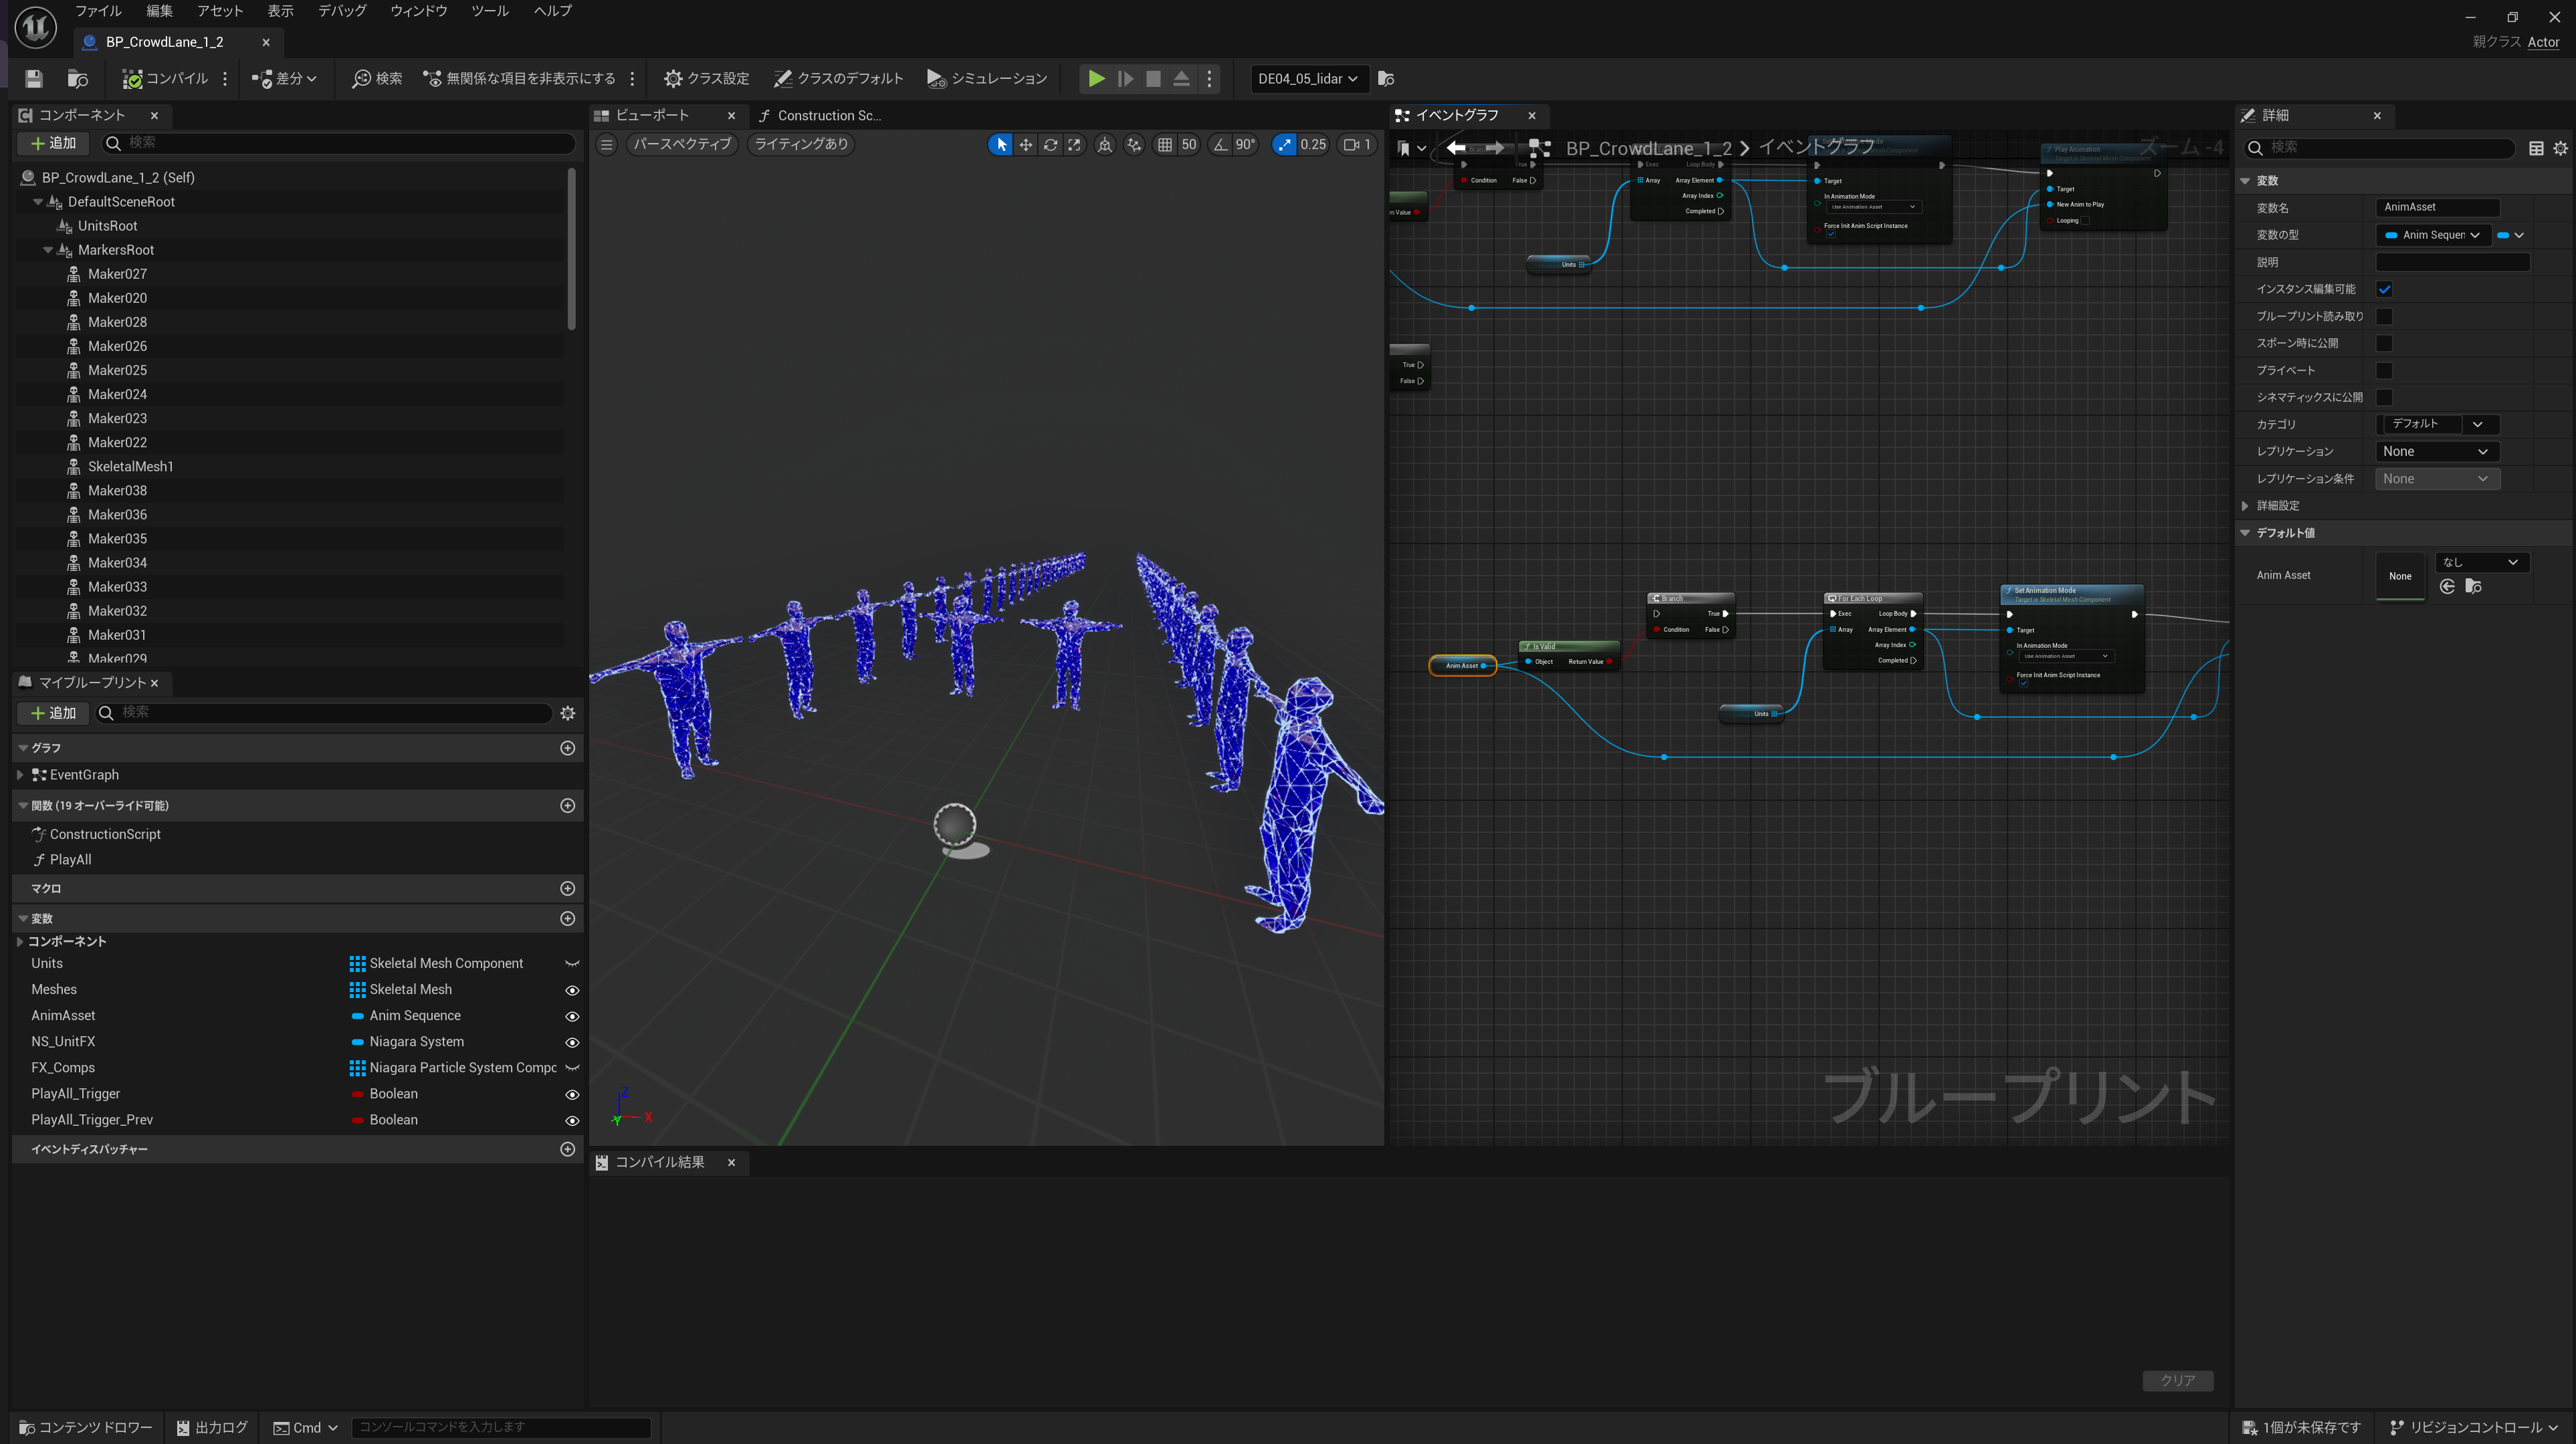Toggle grid snapping icon in viewport
This screenshot has width=2576, height=1444.
pyautogui.click(x=1165, y=144)
